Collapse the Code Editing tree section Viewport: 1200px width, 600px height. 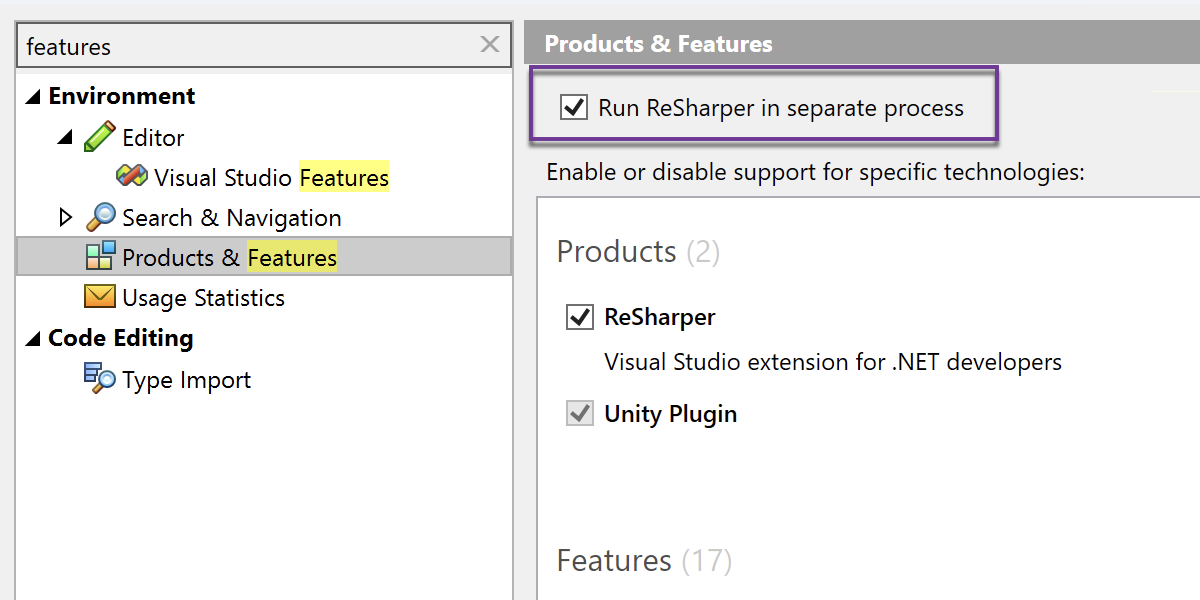(33, 339)
